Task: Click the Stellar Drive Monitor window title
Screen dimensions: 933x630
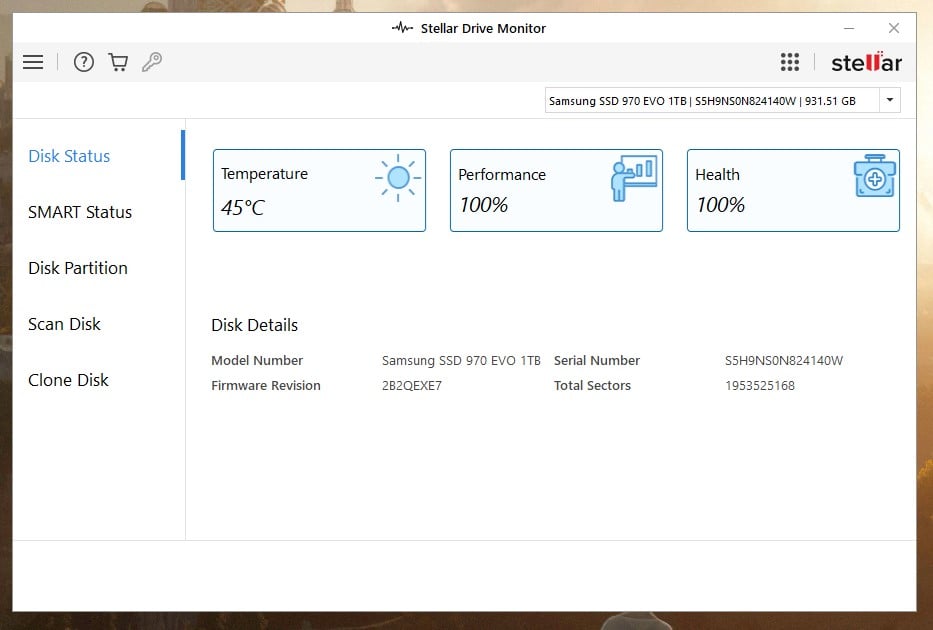Action: pyautogui.click(x=483, y=28)
